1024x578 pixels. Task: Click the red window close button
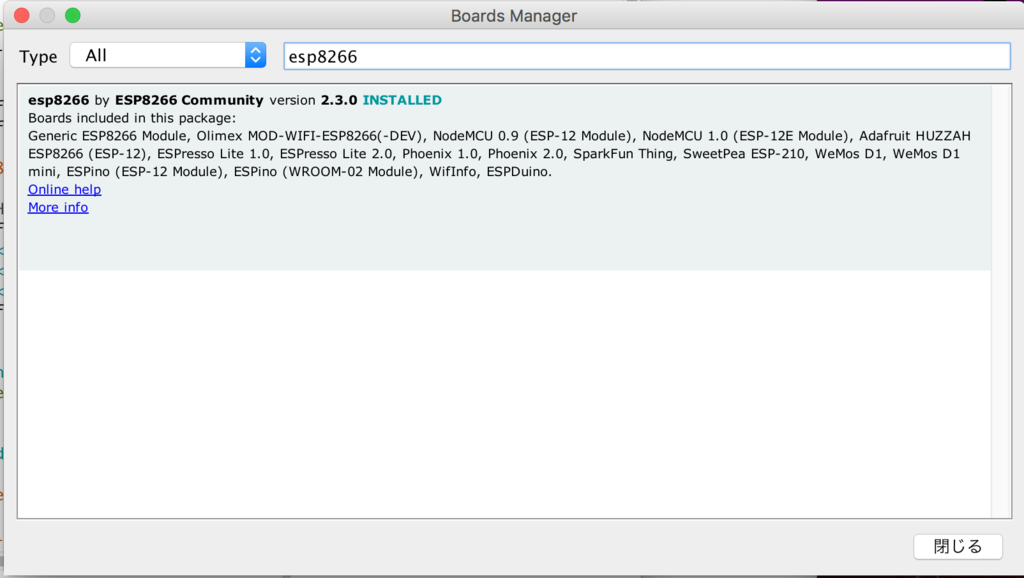[22, 15]
